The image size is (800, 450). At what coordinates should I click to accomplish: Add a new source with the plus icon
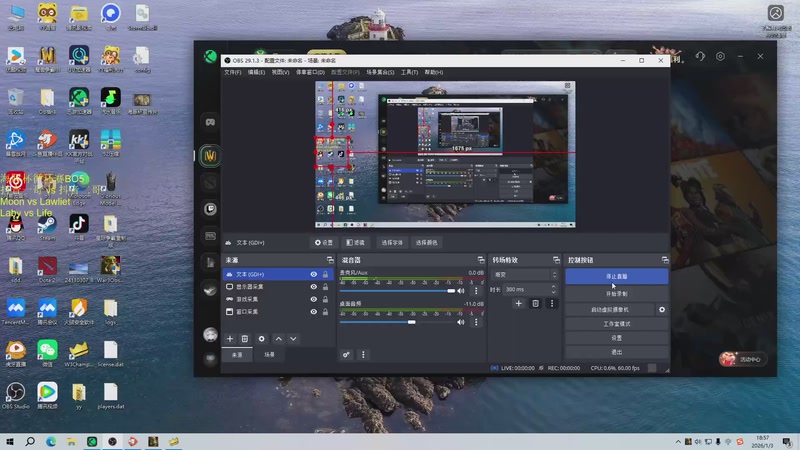coord(229,339)
